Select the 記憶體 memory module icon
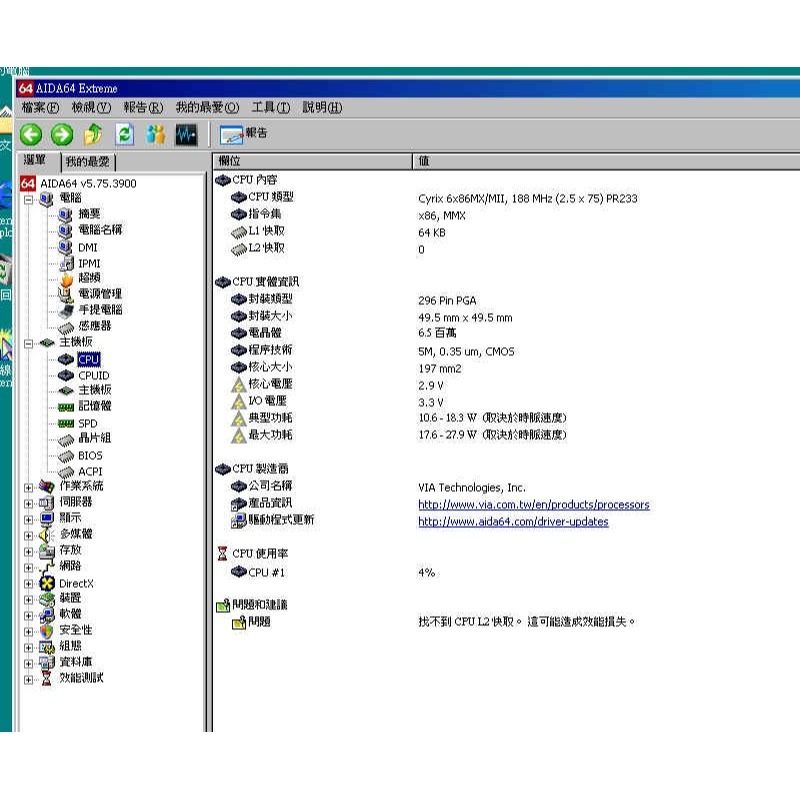 coord(66,407)
